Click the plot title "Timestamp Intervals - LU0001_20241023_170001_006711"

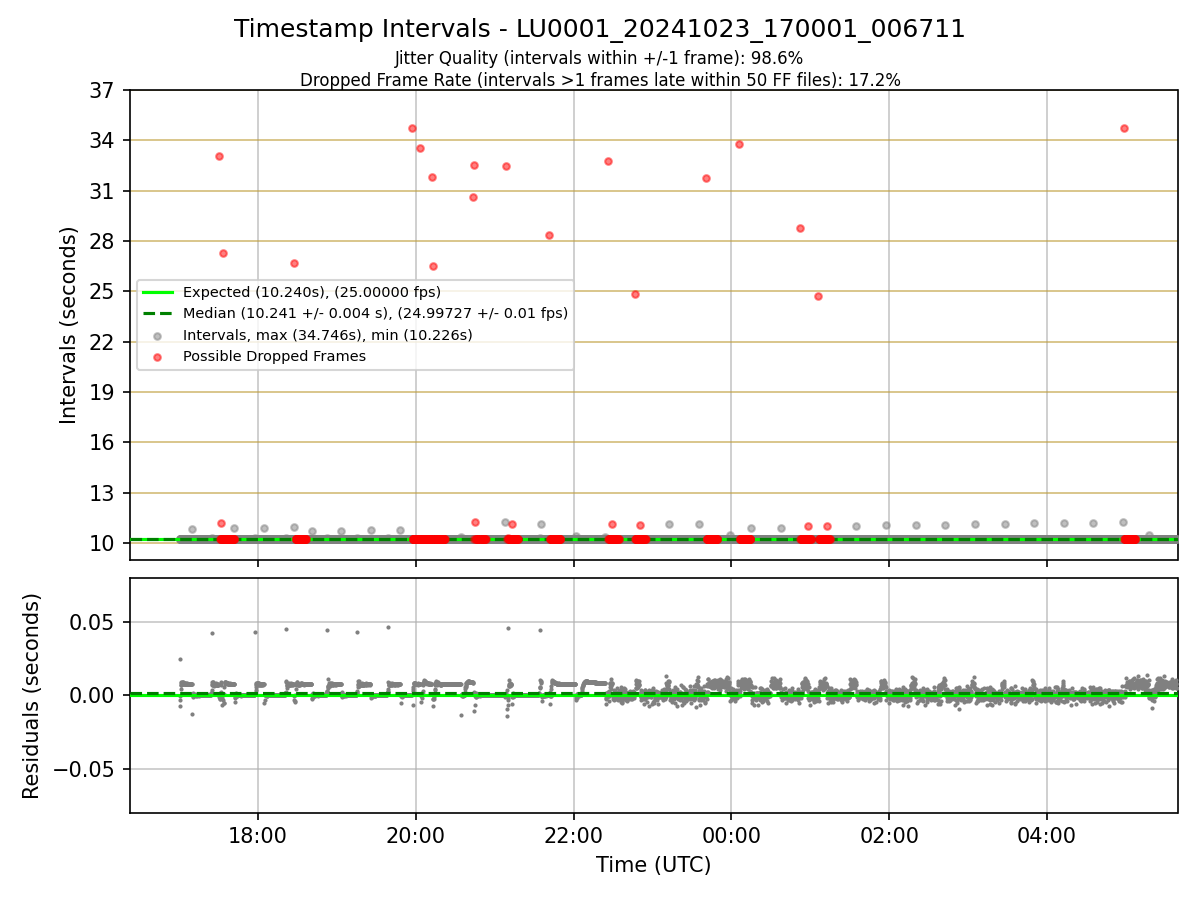[600, 29]
